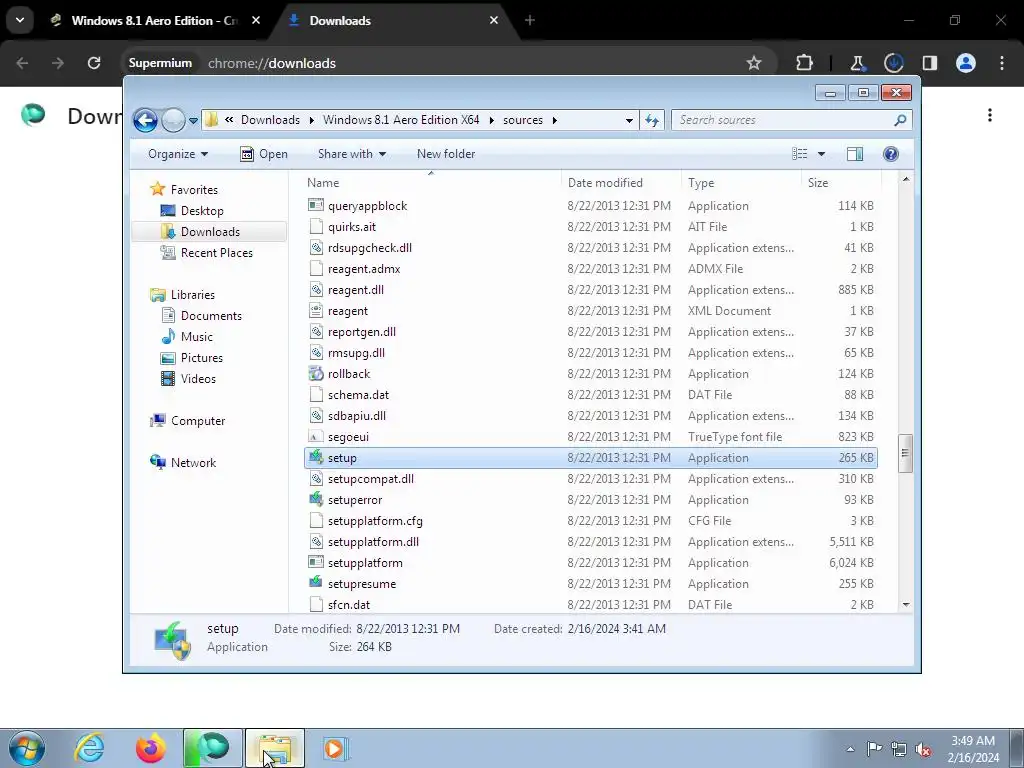Select the queryappblock application icon

(316, 206)
